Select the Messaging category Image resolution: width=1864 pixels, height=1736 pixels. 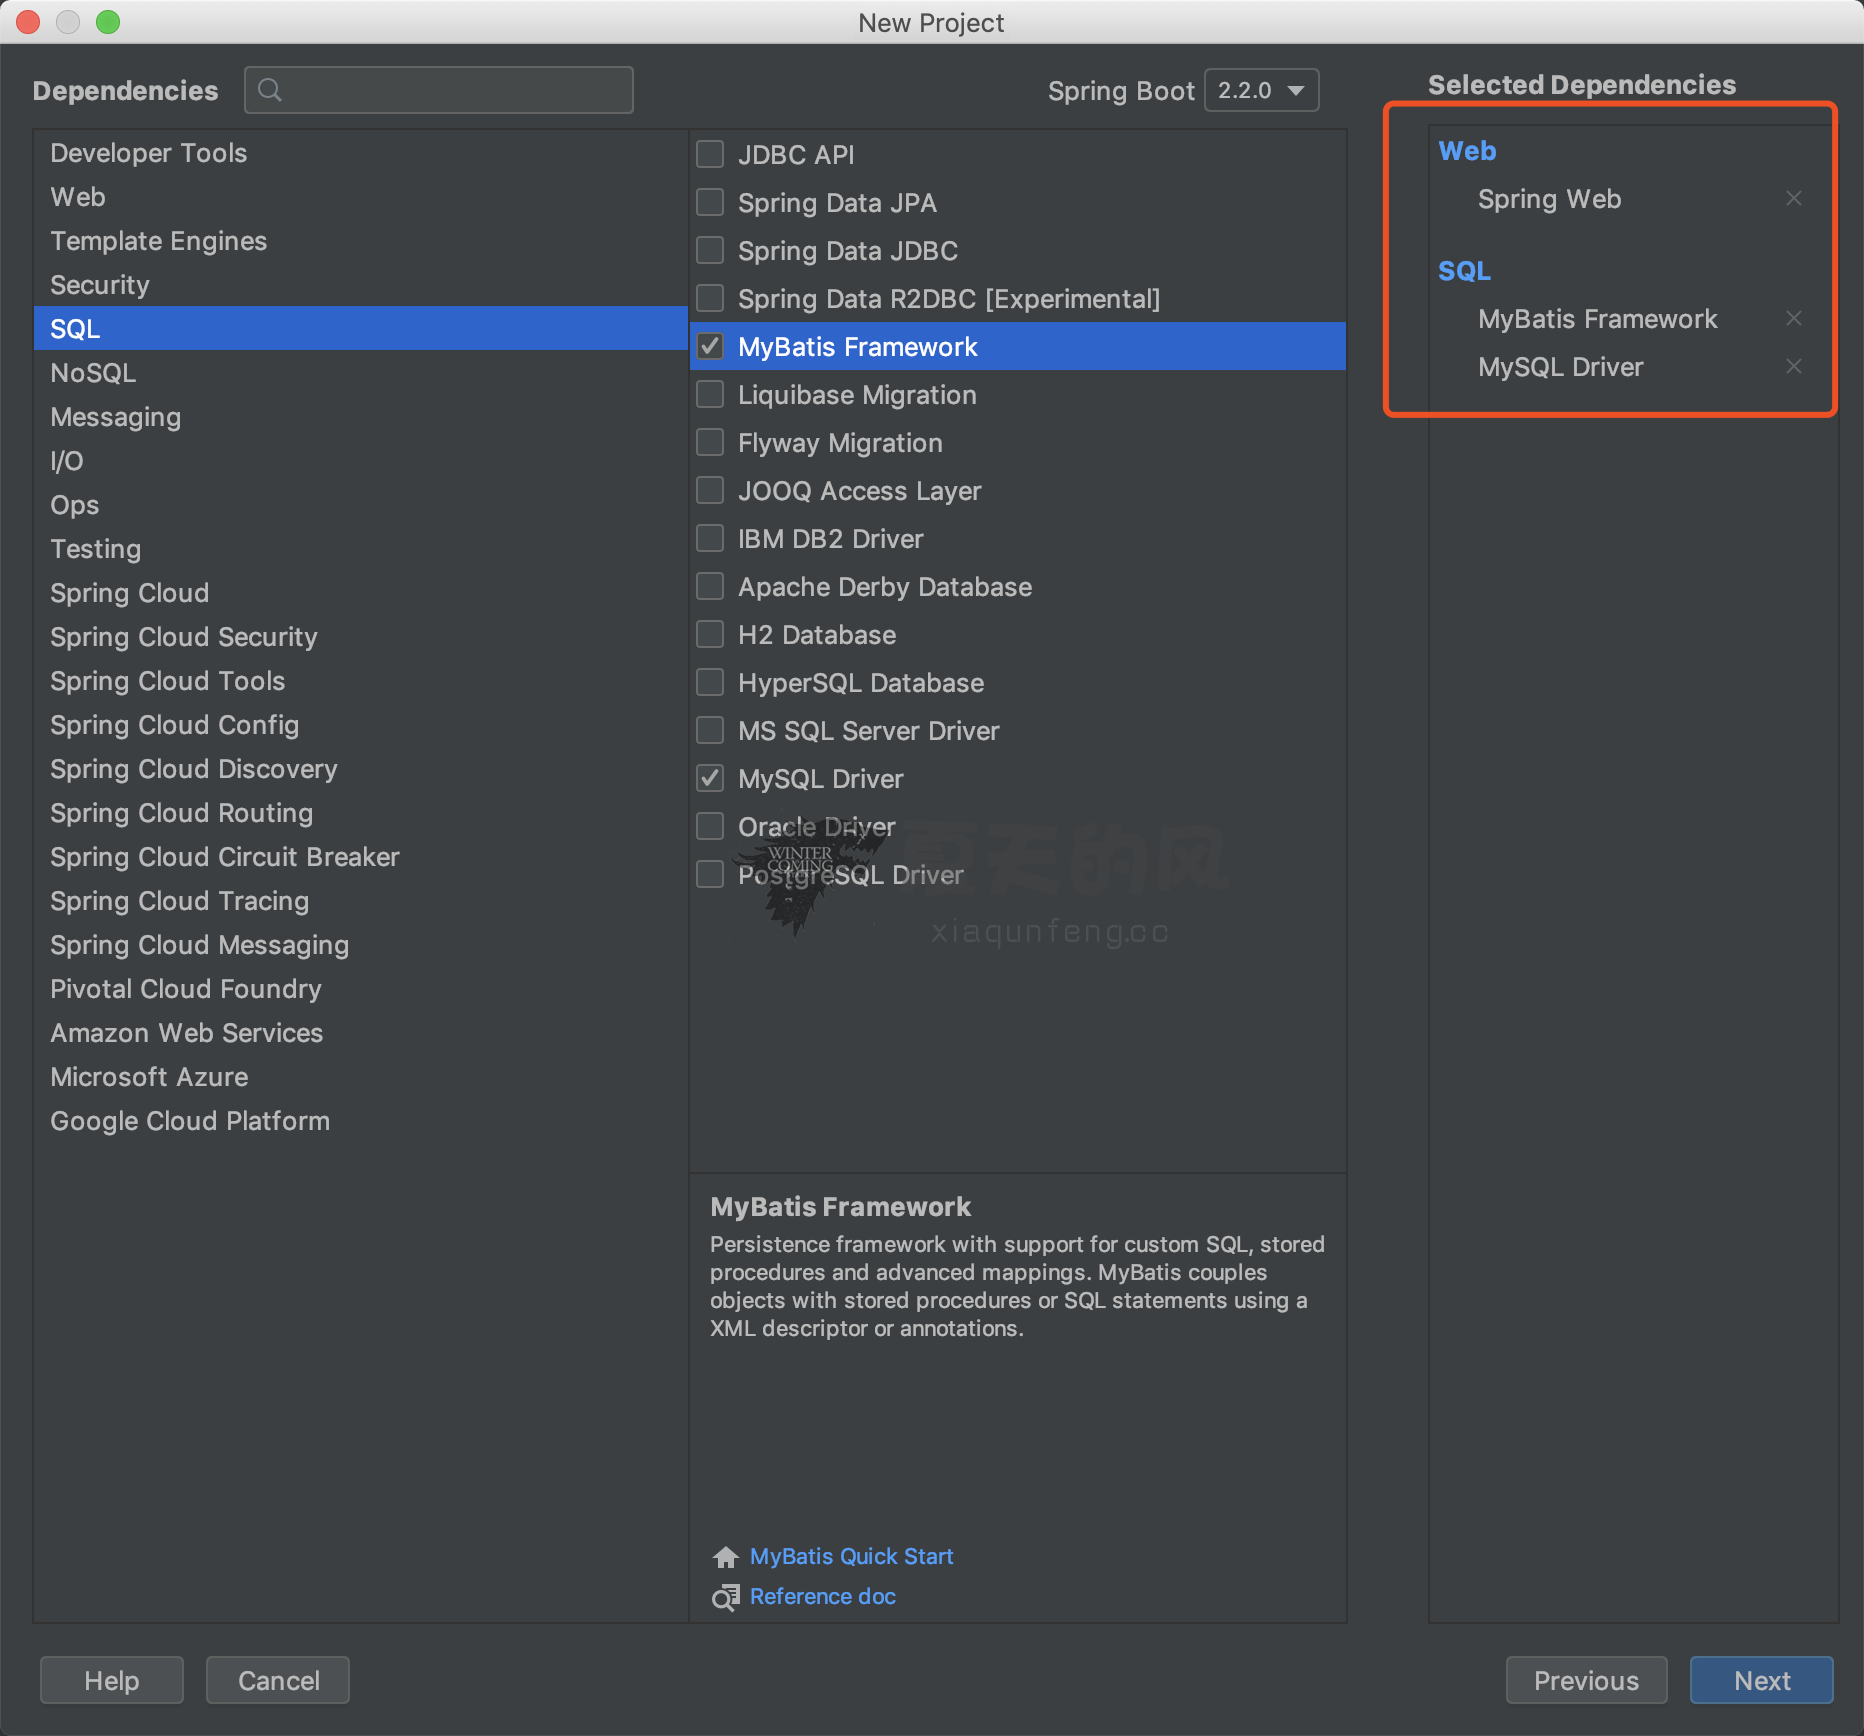(360, 417)
